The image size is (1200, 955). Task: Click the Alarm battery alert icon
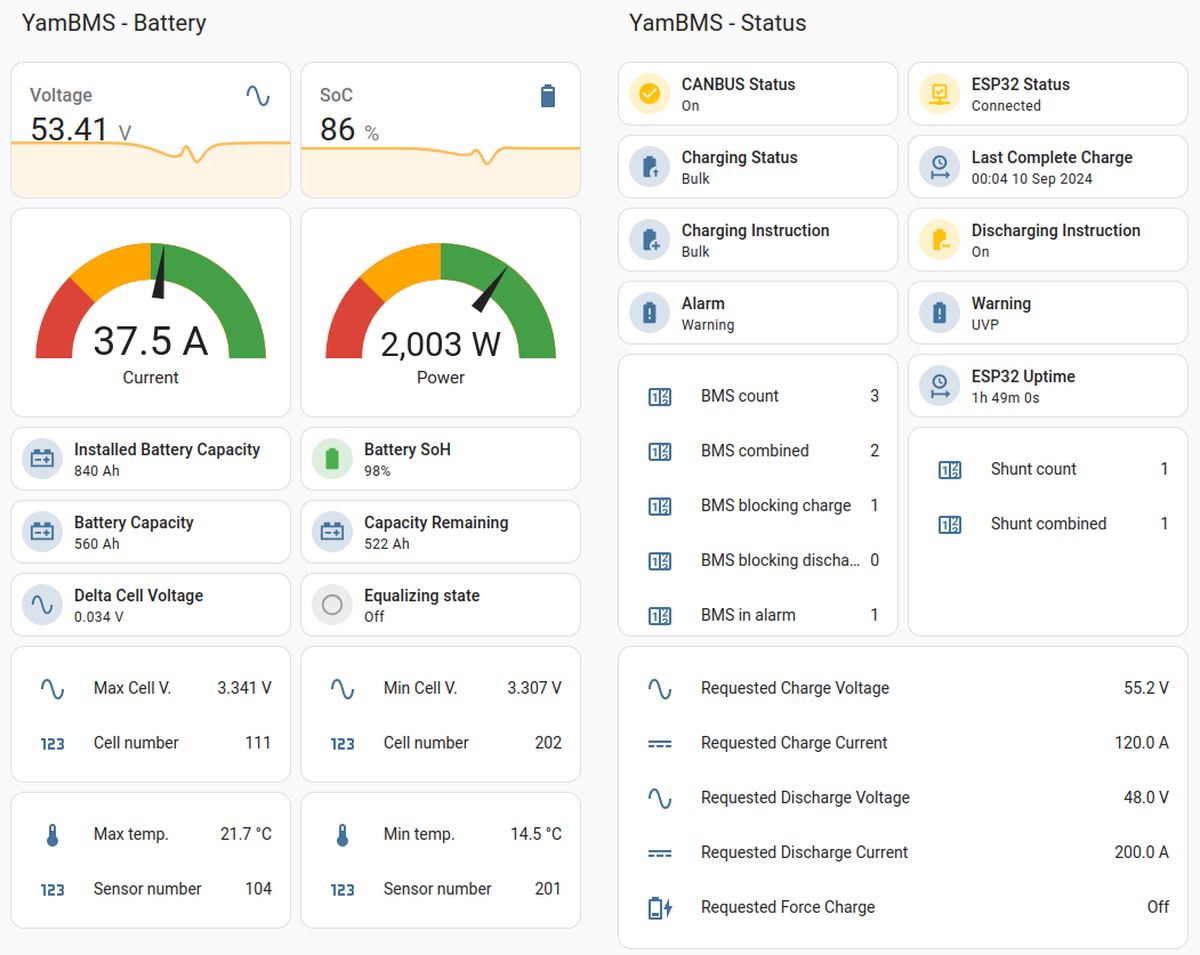[x=650, y=313]
